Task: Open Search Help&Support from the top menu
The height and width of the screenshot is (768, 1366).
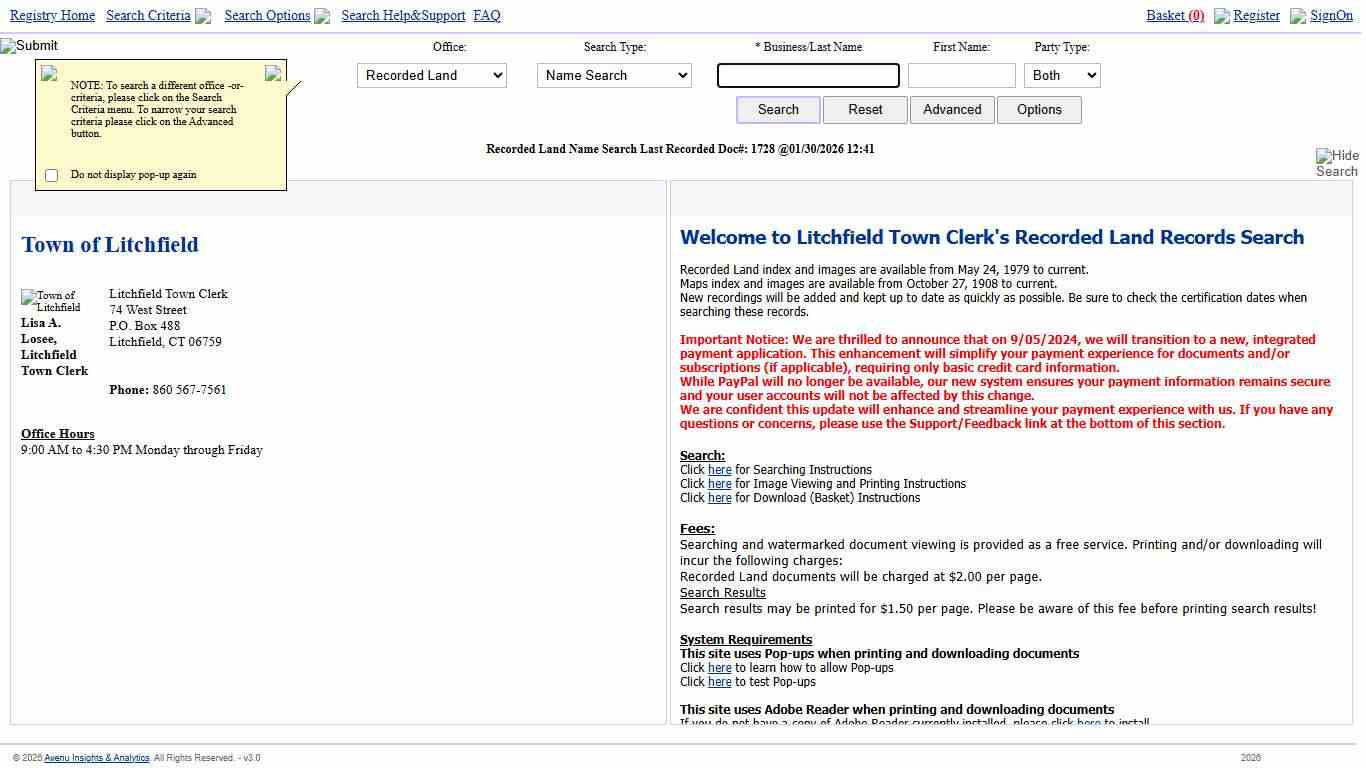Action: tap(403, 16)
